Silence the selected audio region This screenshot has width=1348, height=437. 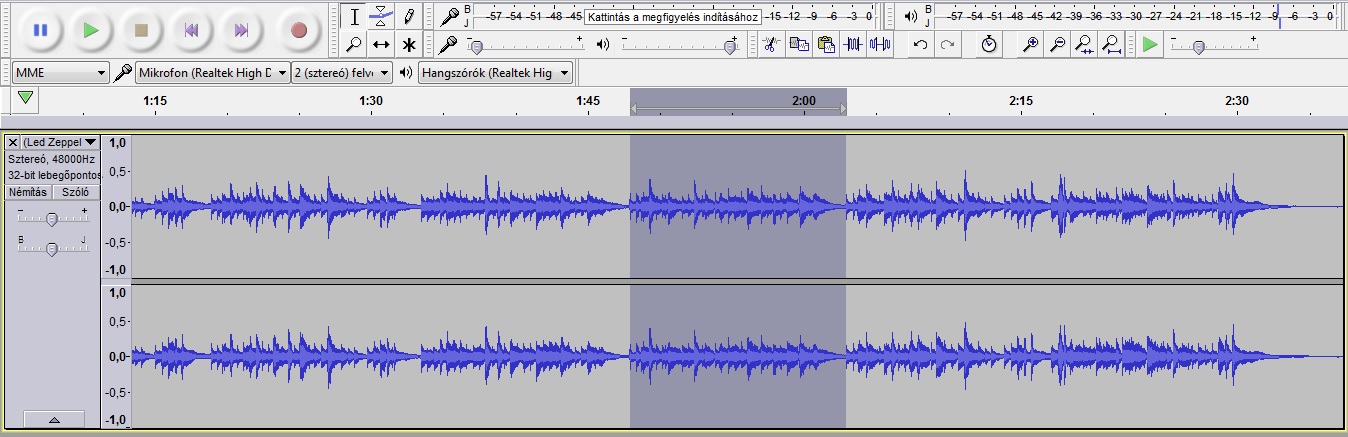[x=880, y=45]
